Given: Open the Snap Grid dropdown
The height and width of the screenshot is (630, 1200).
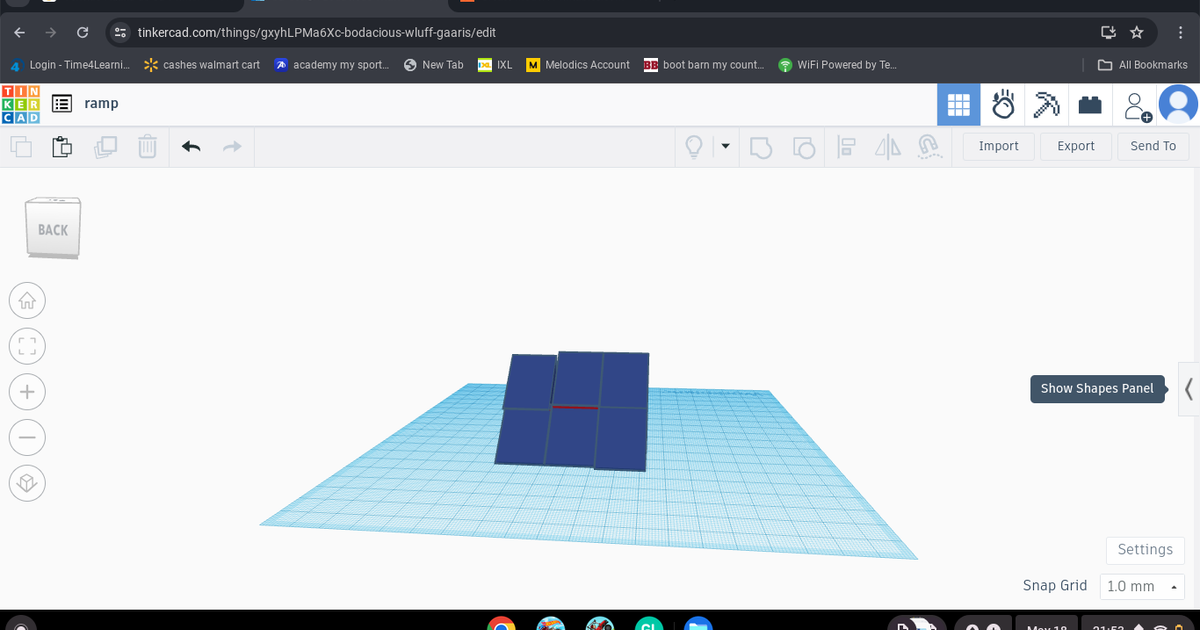Looking at the screenshot, I should click(x=1142, y=586).
